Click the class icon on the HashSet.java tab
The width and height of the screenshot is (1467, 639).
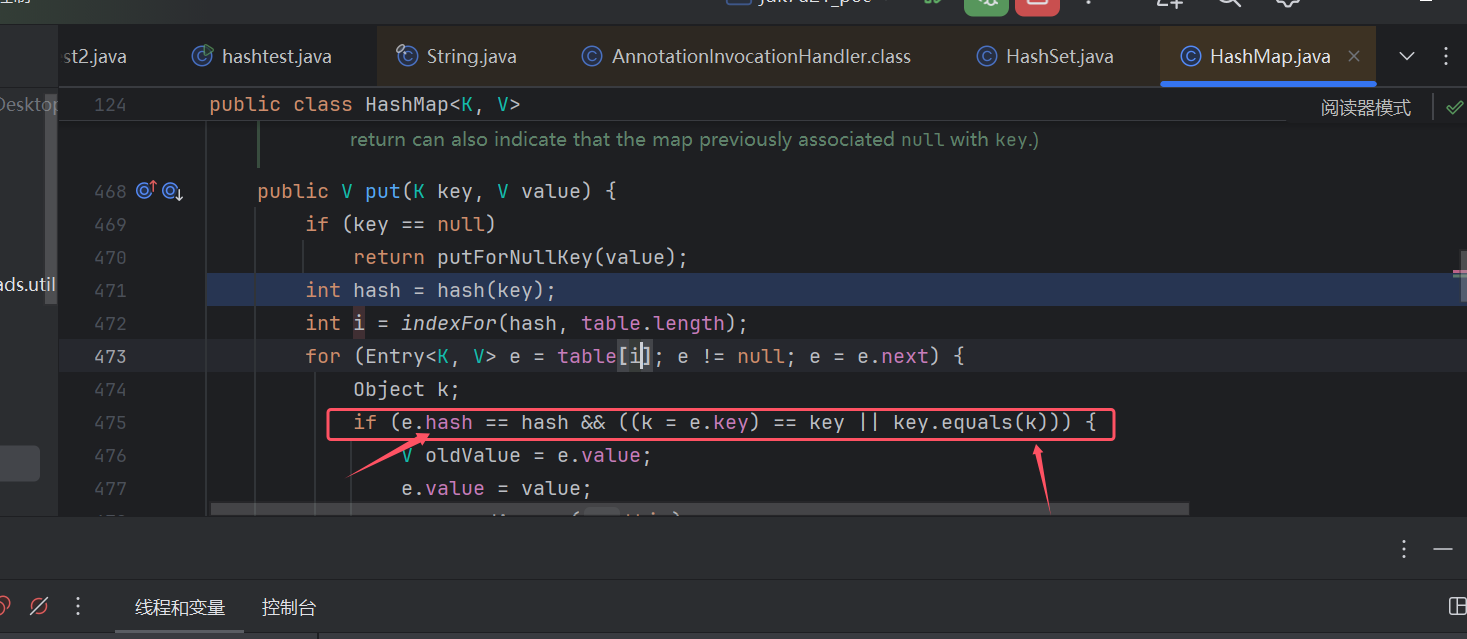(987, 56)
